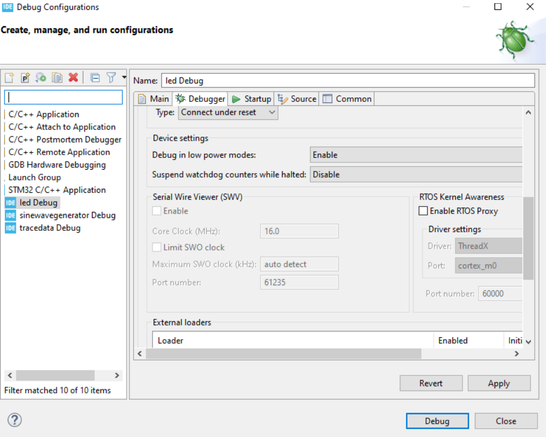Delete selected configuration with red X
The height and width of the screenshot is (437, 546).
tap(73, 77)
